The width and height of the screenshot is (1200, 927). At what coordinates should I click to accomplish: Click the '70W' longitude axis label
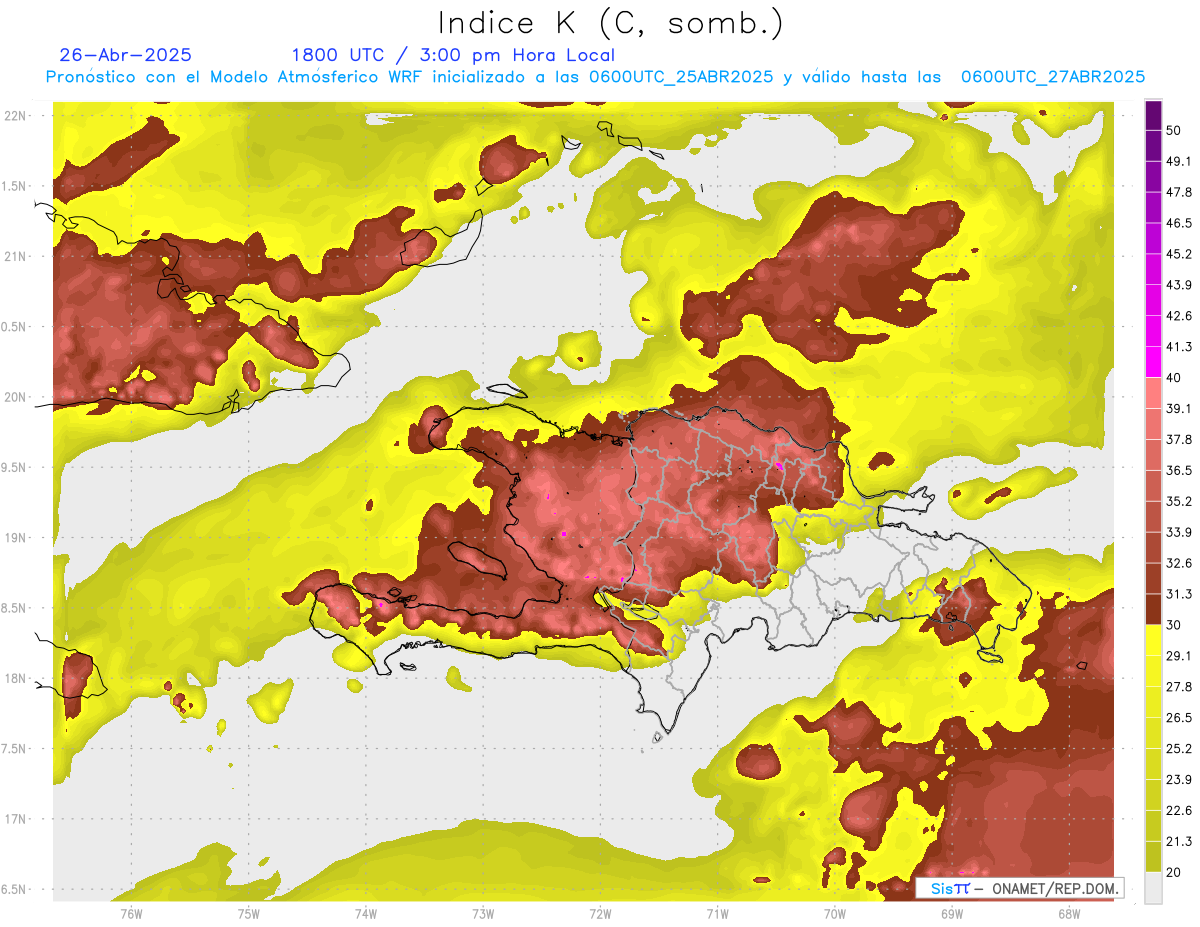834,913
